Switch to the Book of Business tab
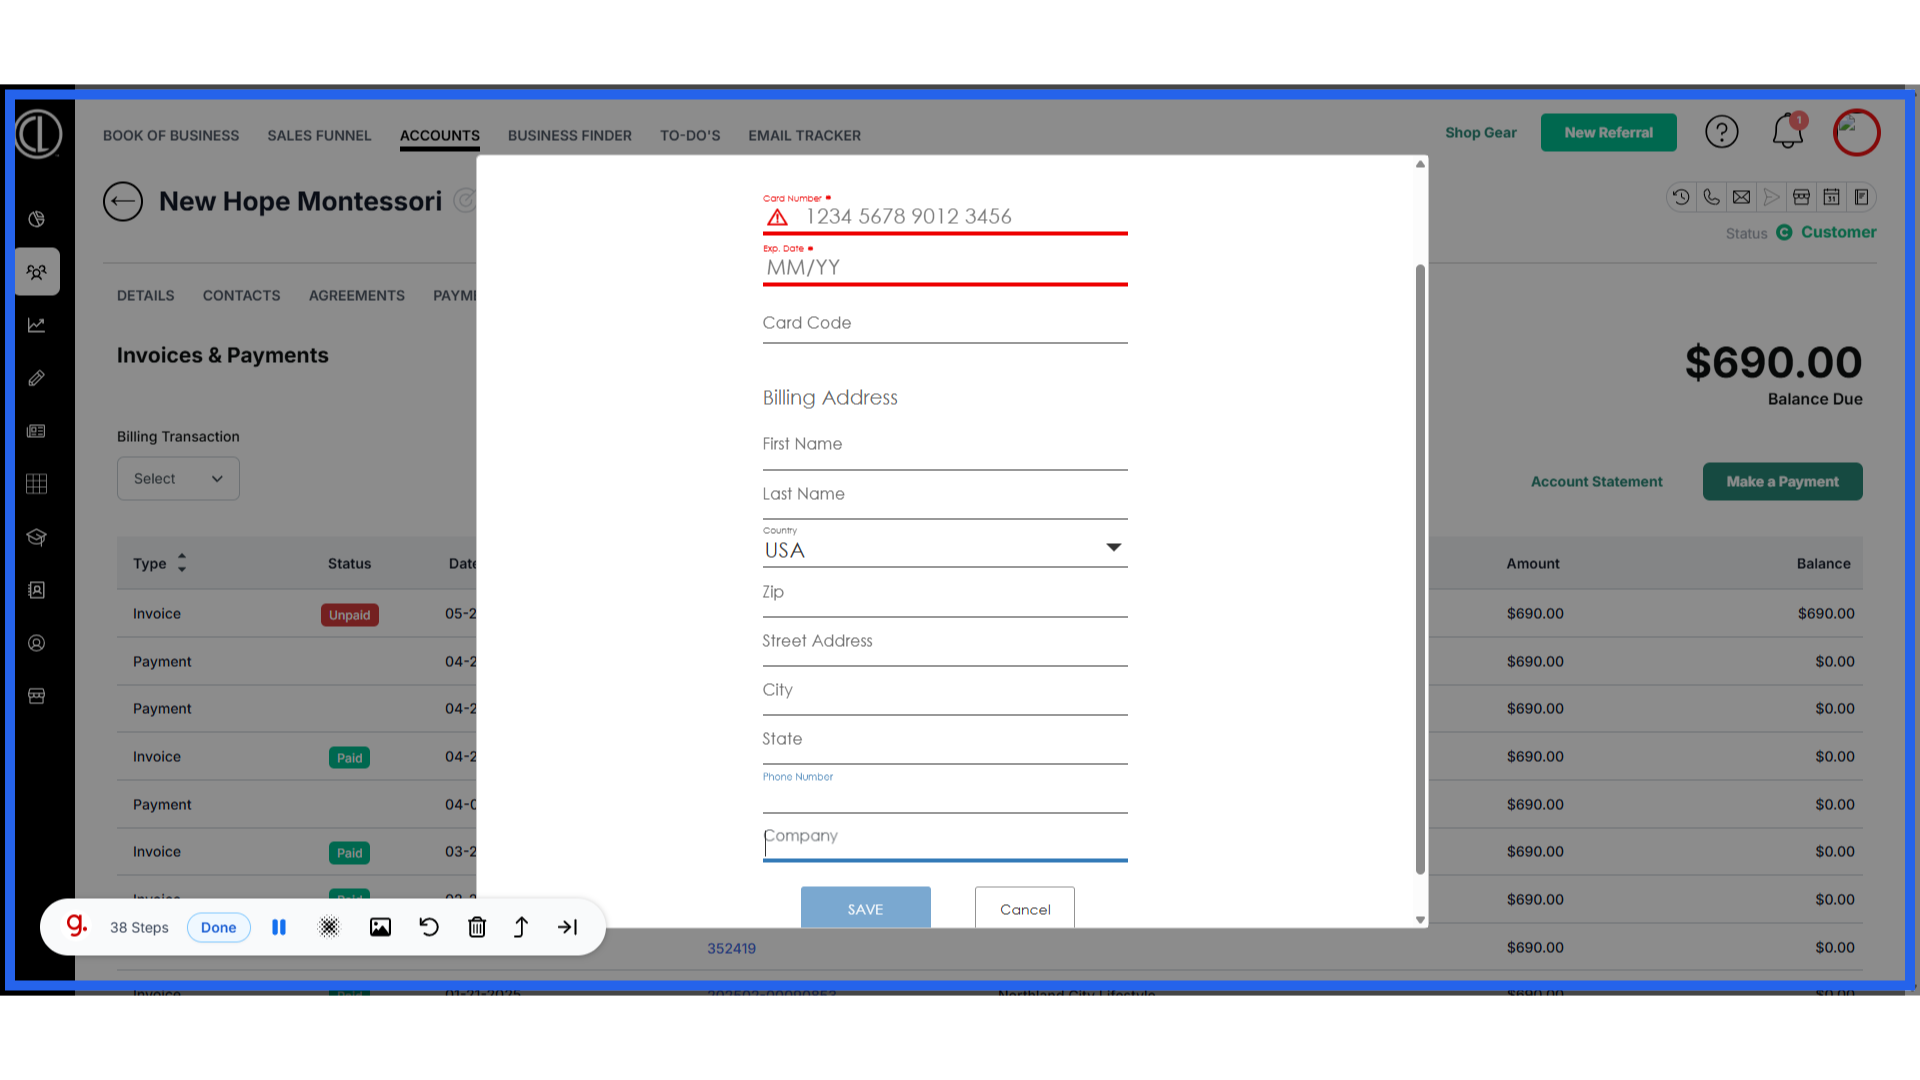 click(171, 135)
